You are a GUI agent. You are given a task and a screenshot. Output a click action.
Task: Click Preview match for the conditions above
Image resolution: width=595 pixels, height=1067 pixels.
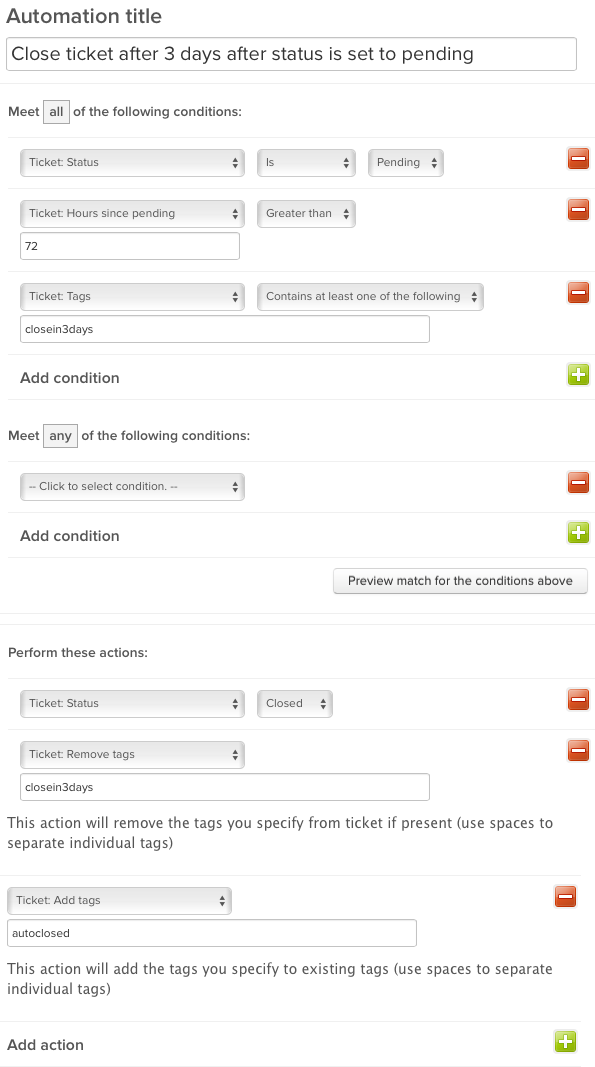point(460,581)
